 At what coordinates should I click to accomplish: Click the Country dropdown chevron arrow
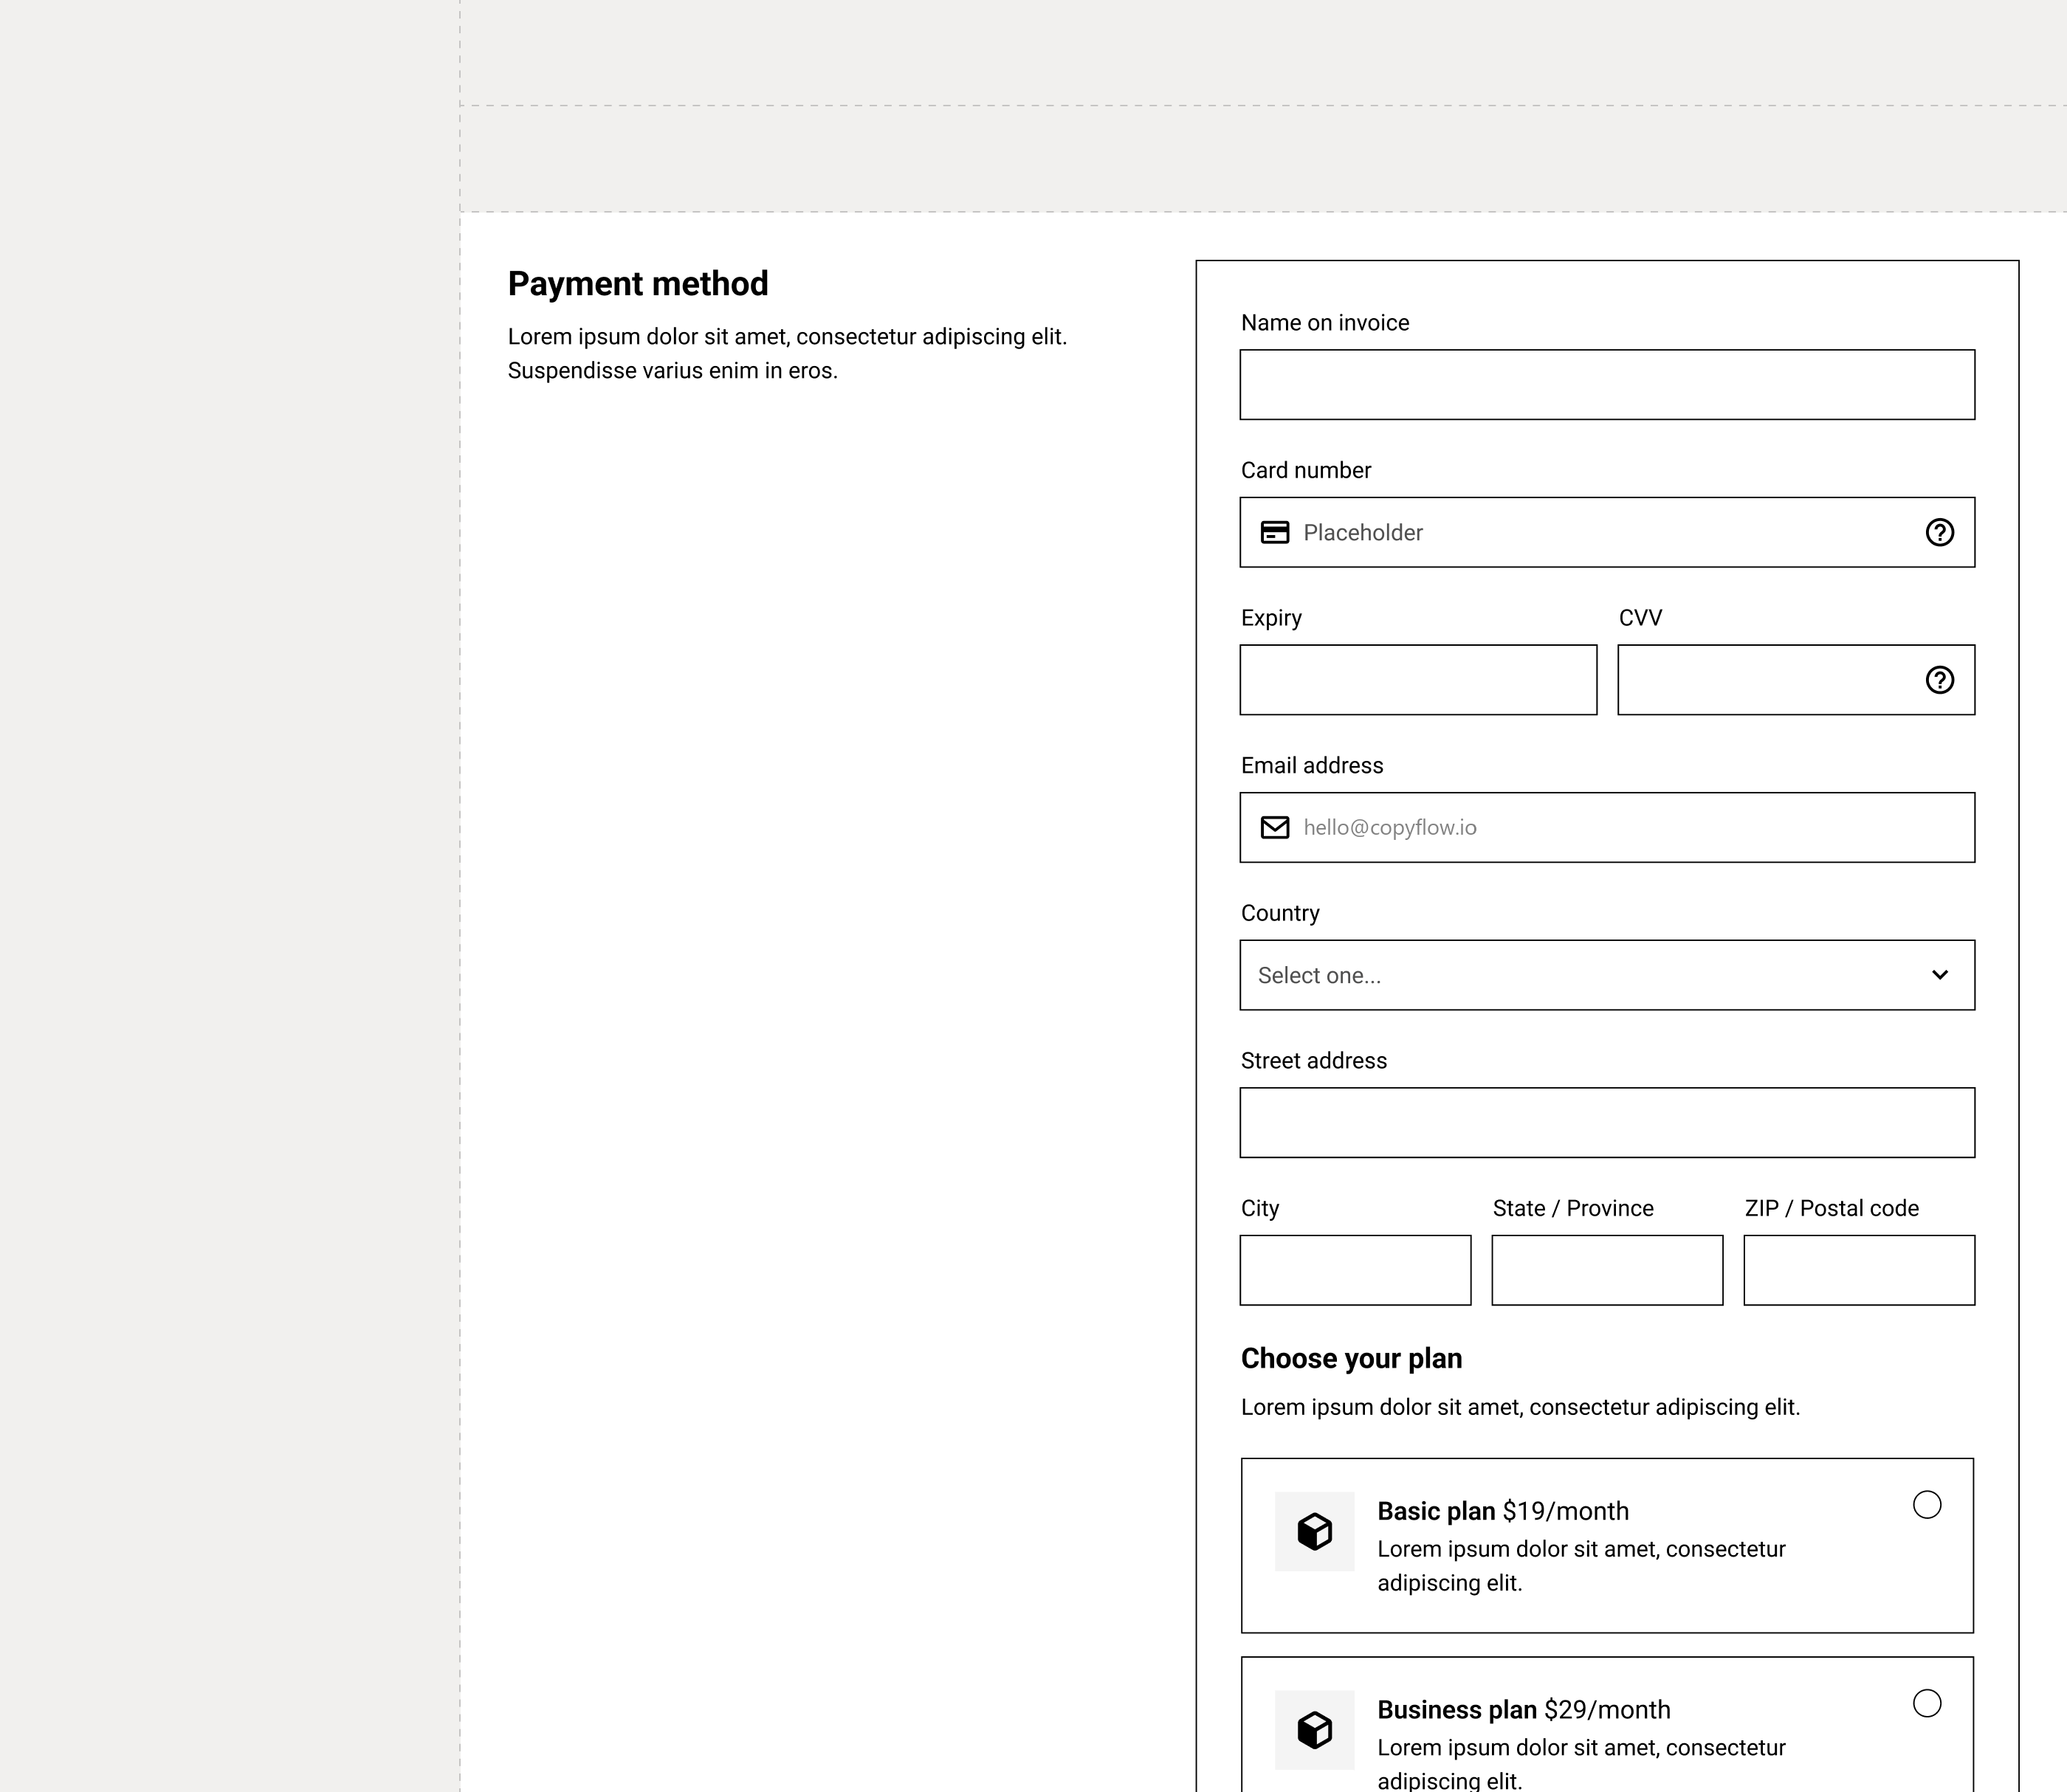click(1939, 975)
